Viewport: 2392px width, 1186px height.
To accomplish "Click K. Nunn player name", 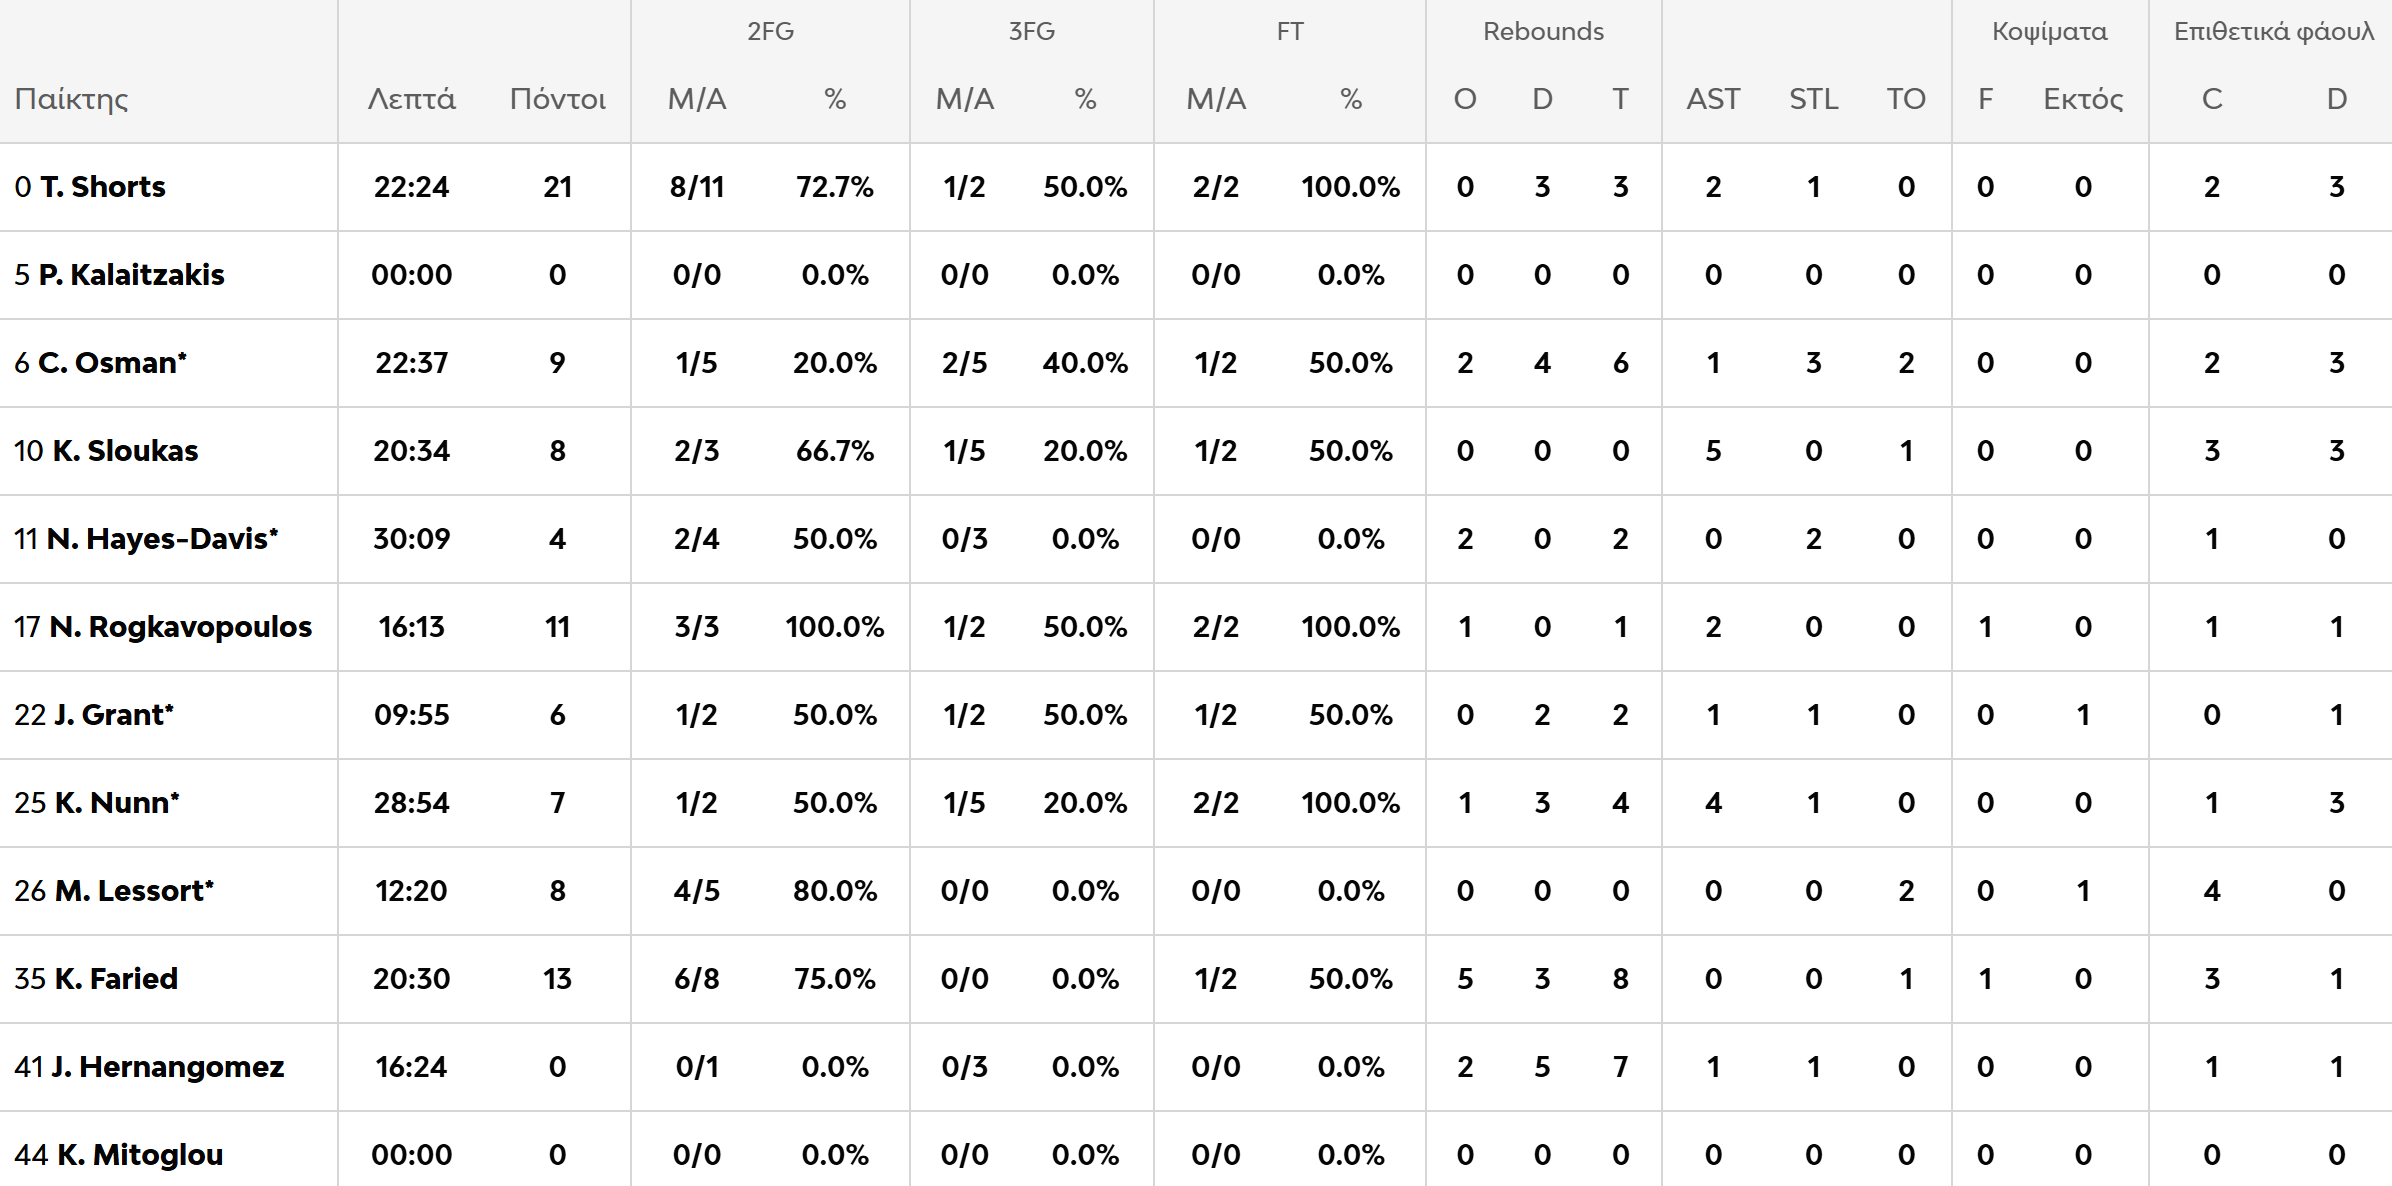I will pyautogui.click(x=116, y=803).
